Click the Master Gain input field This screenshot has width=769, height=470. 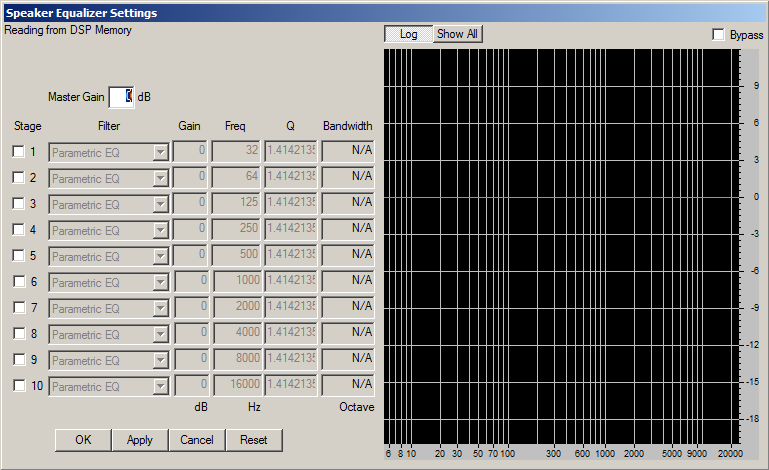[120, 97]
